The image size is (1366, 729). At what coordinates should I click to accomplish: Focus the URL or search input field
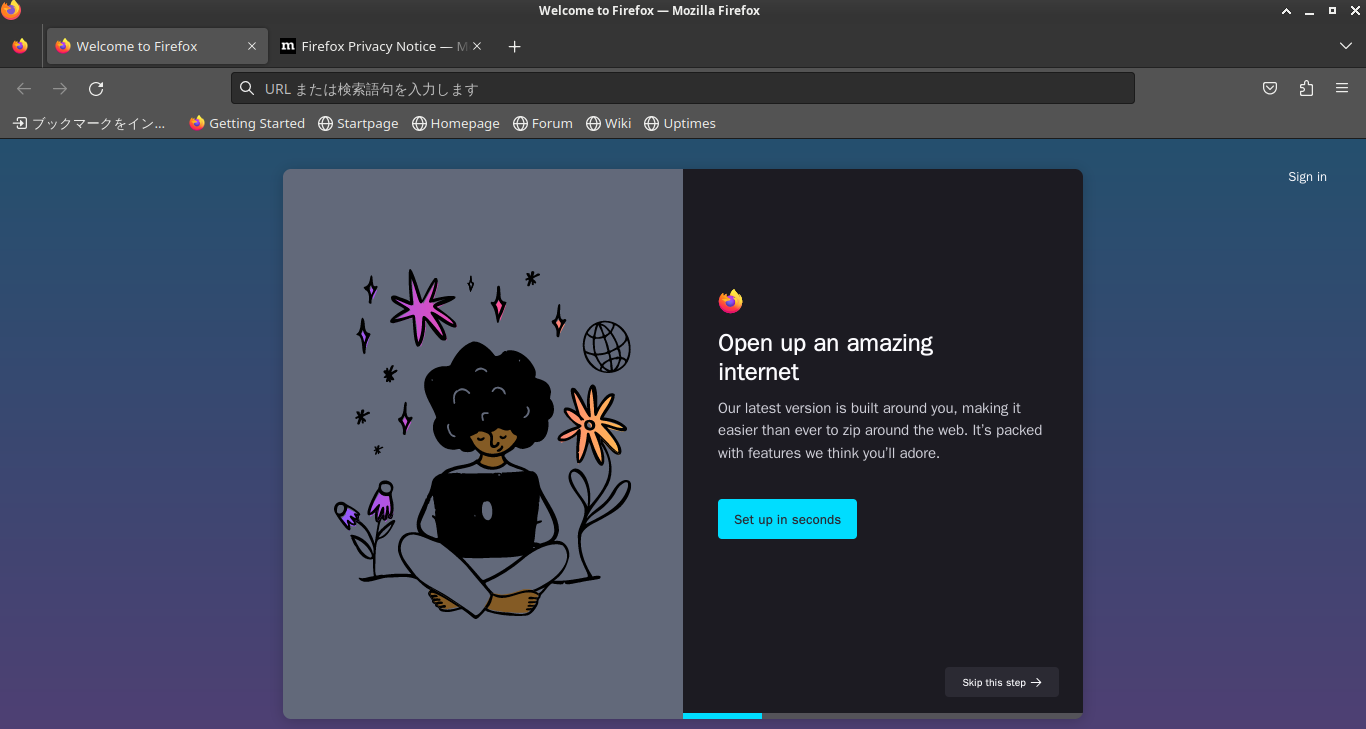coord(683,88)
